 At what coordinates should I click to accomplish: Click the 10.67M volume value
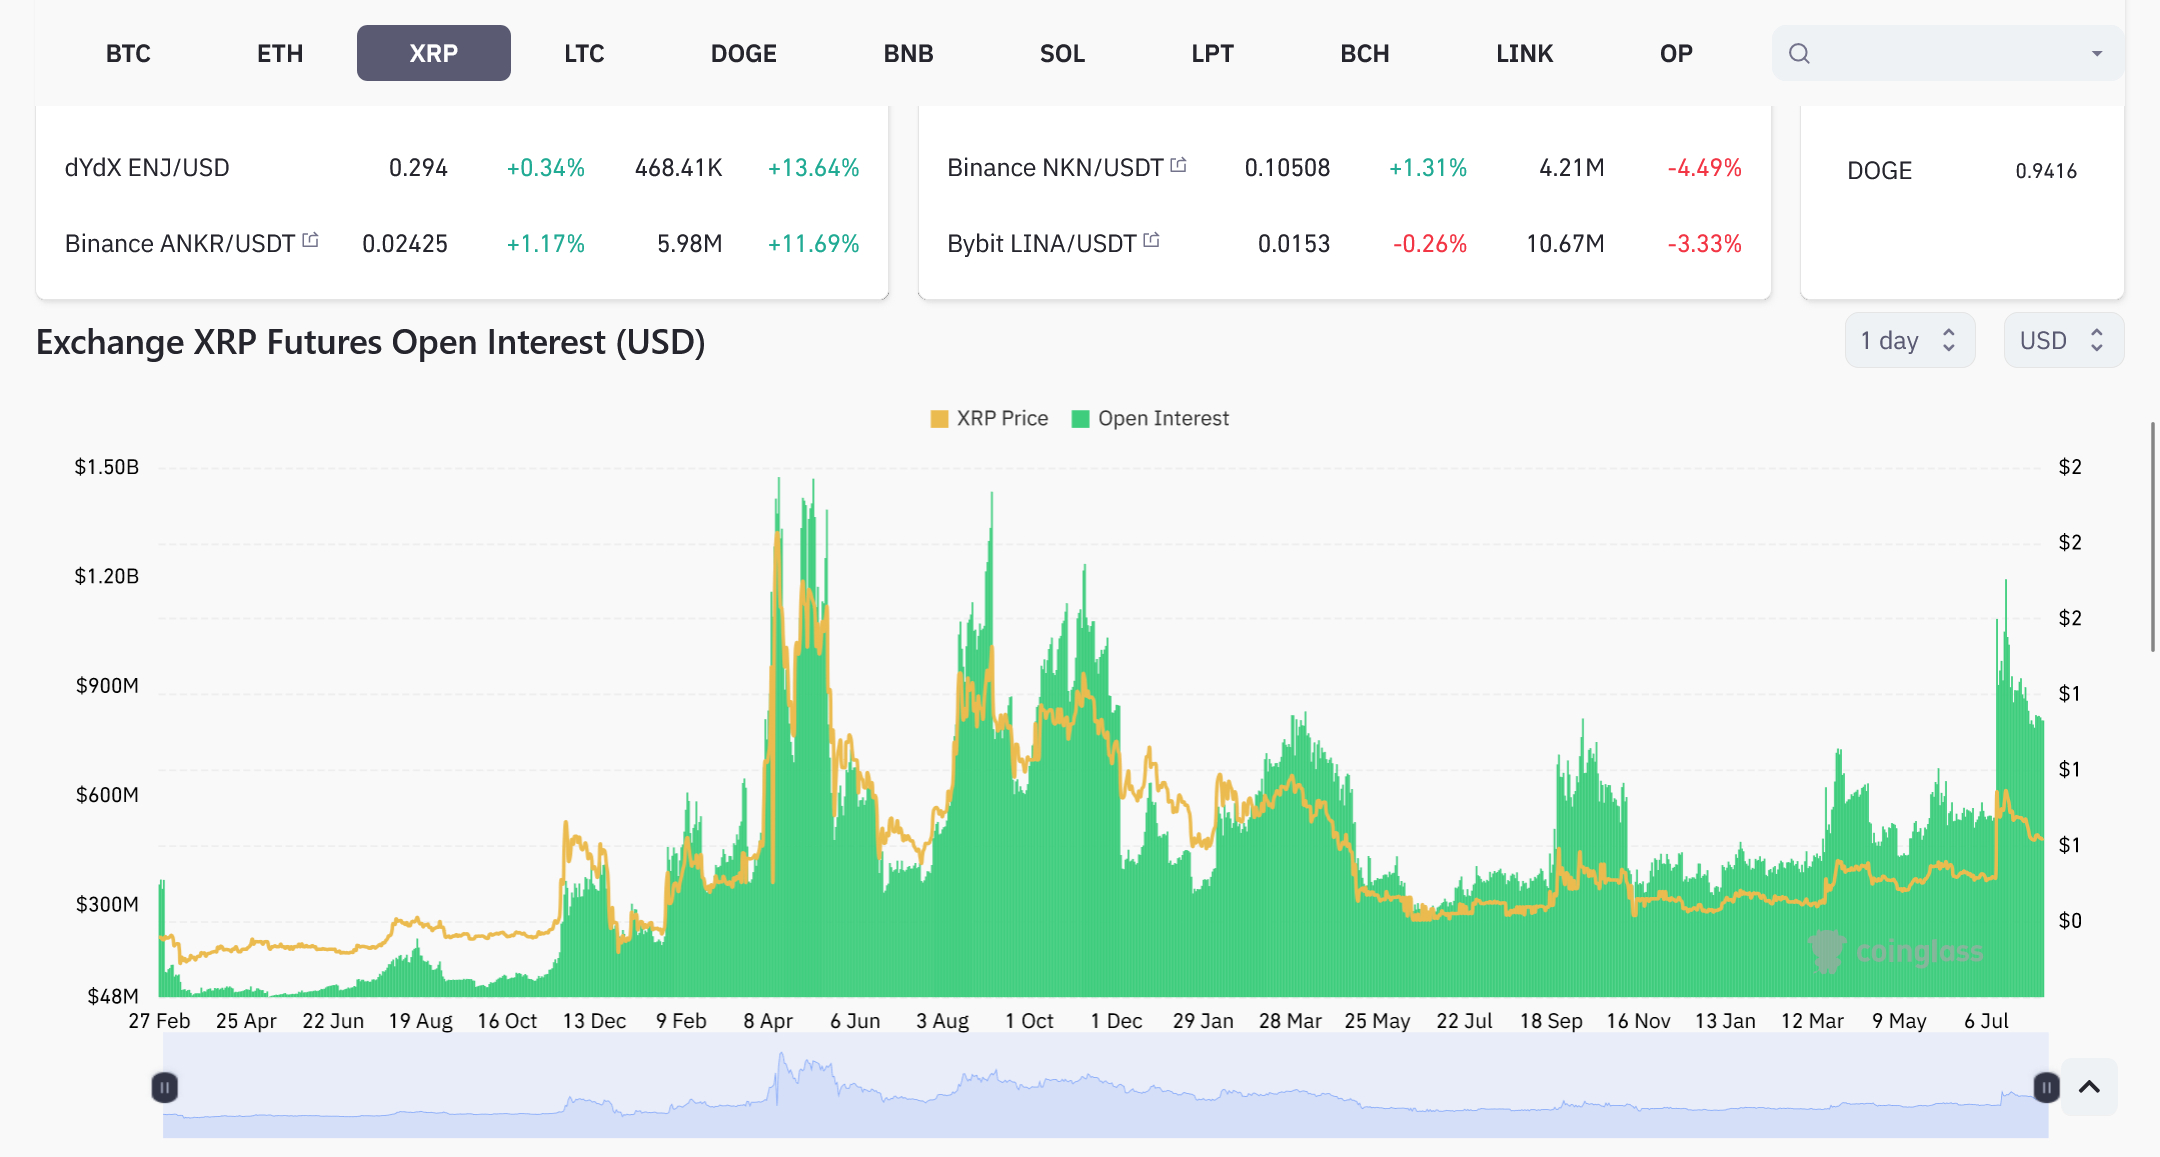point(1565,244)
